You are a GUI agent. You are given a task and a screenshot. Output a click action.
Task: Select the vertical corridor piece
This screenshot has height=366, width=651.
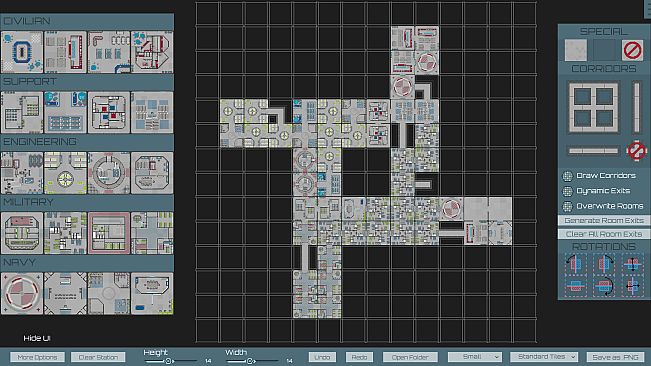click(x=636, y=107)
